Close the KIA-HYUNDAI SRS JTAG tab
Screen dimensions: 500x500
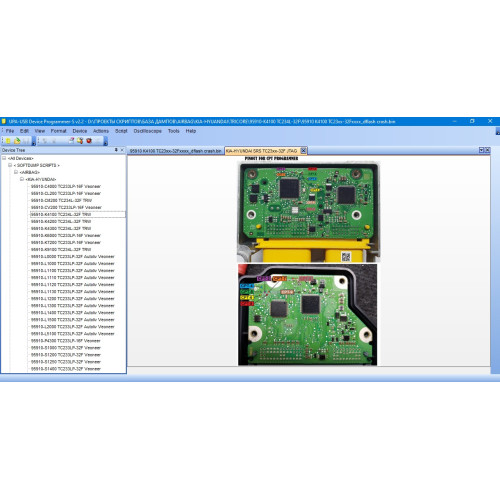click(303, 151)
